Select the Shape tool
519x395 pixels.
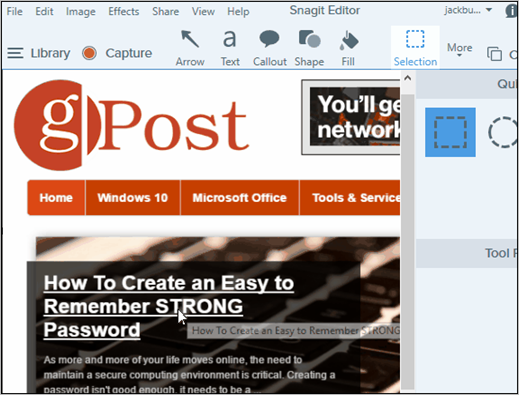[309, 48]
